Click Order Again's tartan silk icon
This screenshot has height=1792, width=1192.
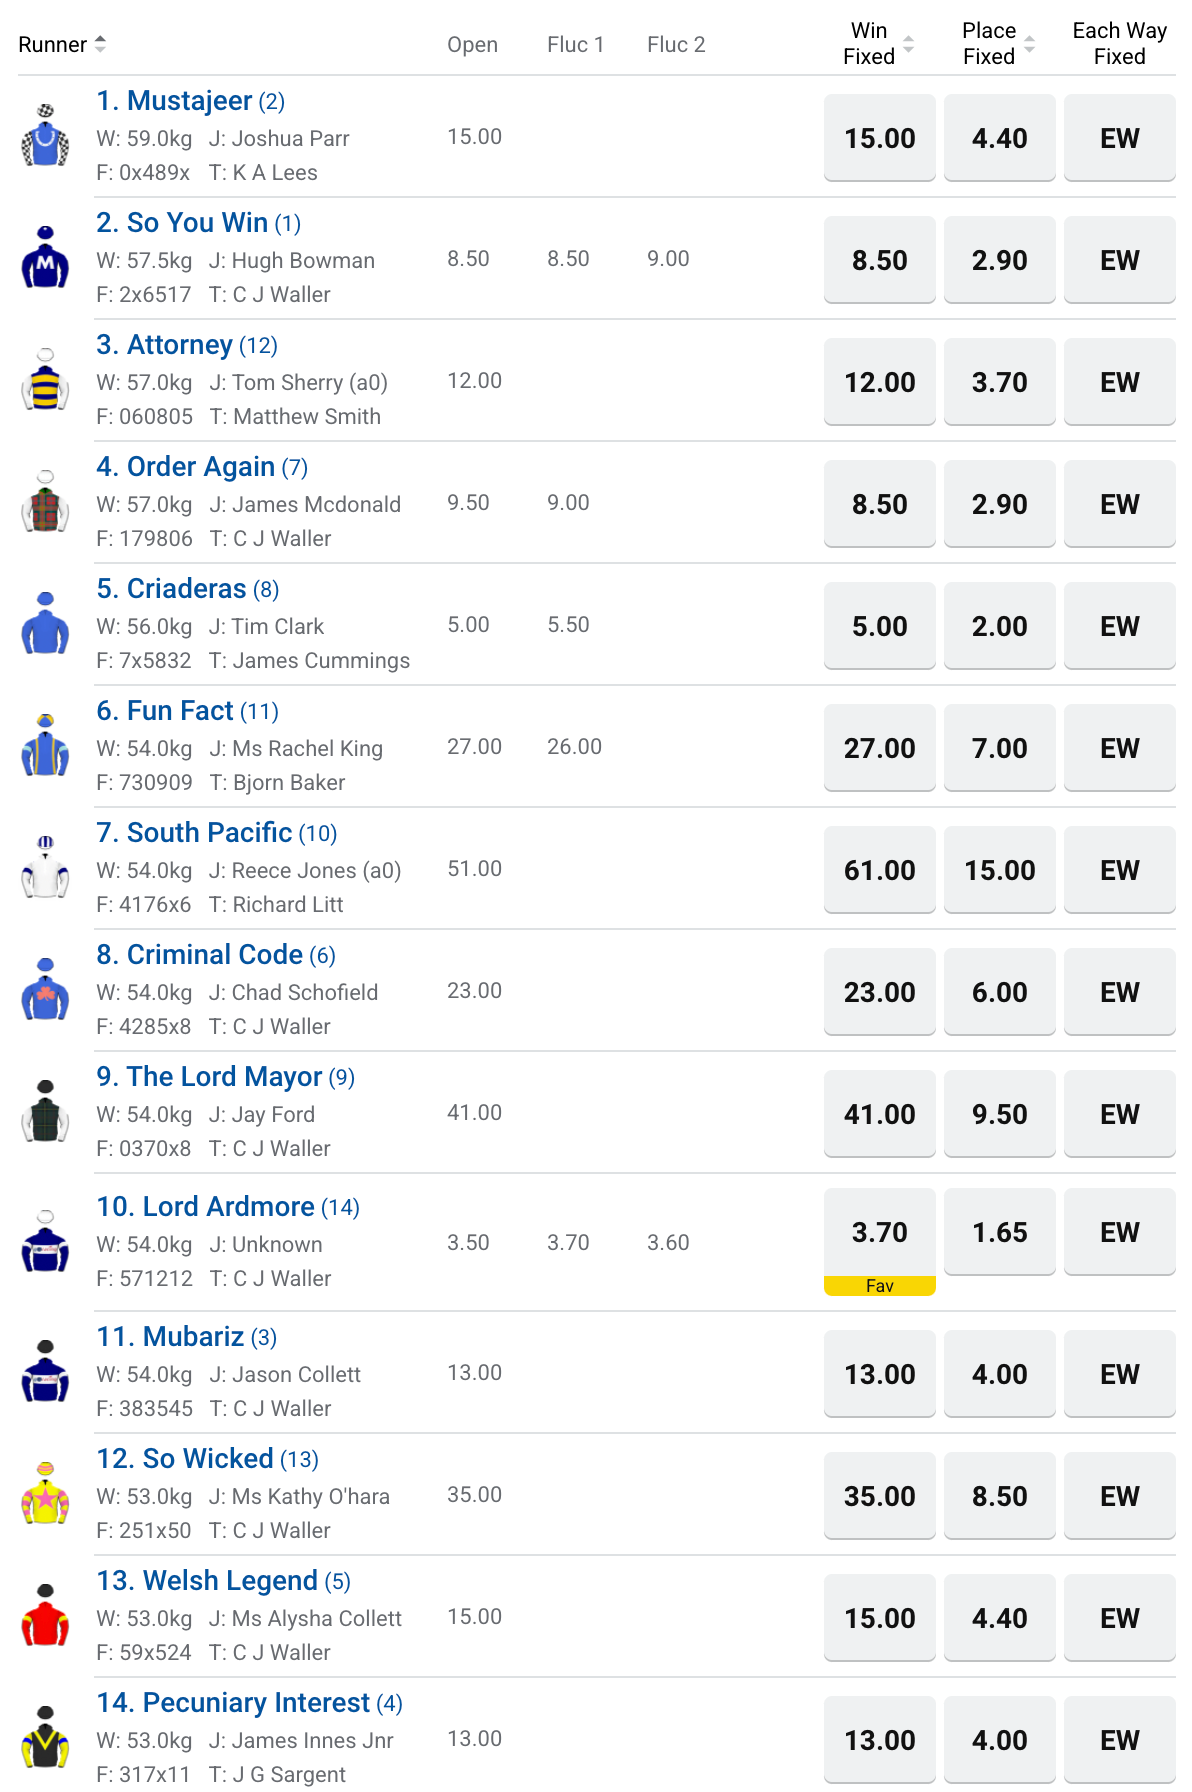pos(45,502)
